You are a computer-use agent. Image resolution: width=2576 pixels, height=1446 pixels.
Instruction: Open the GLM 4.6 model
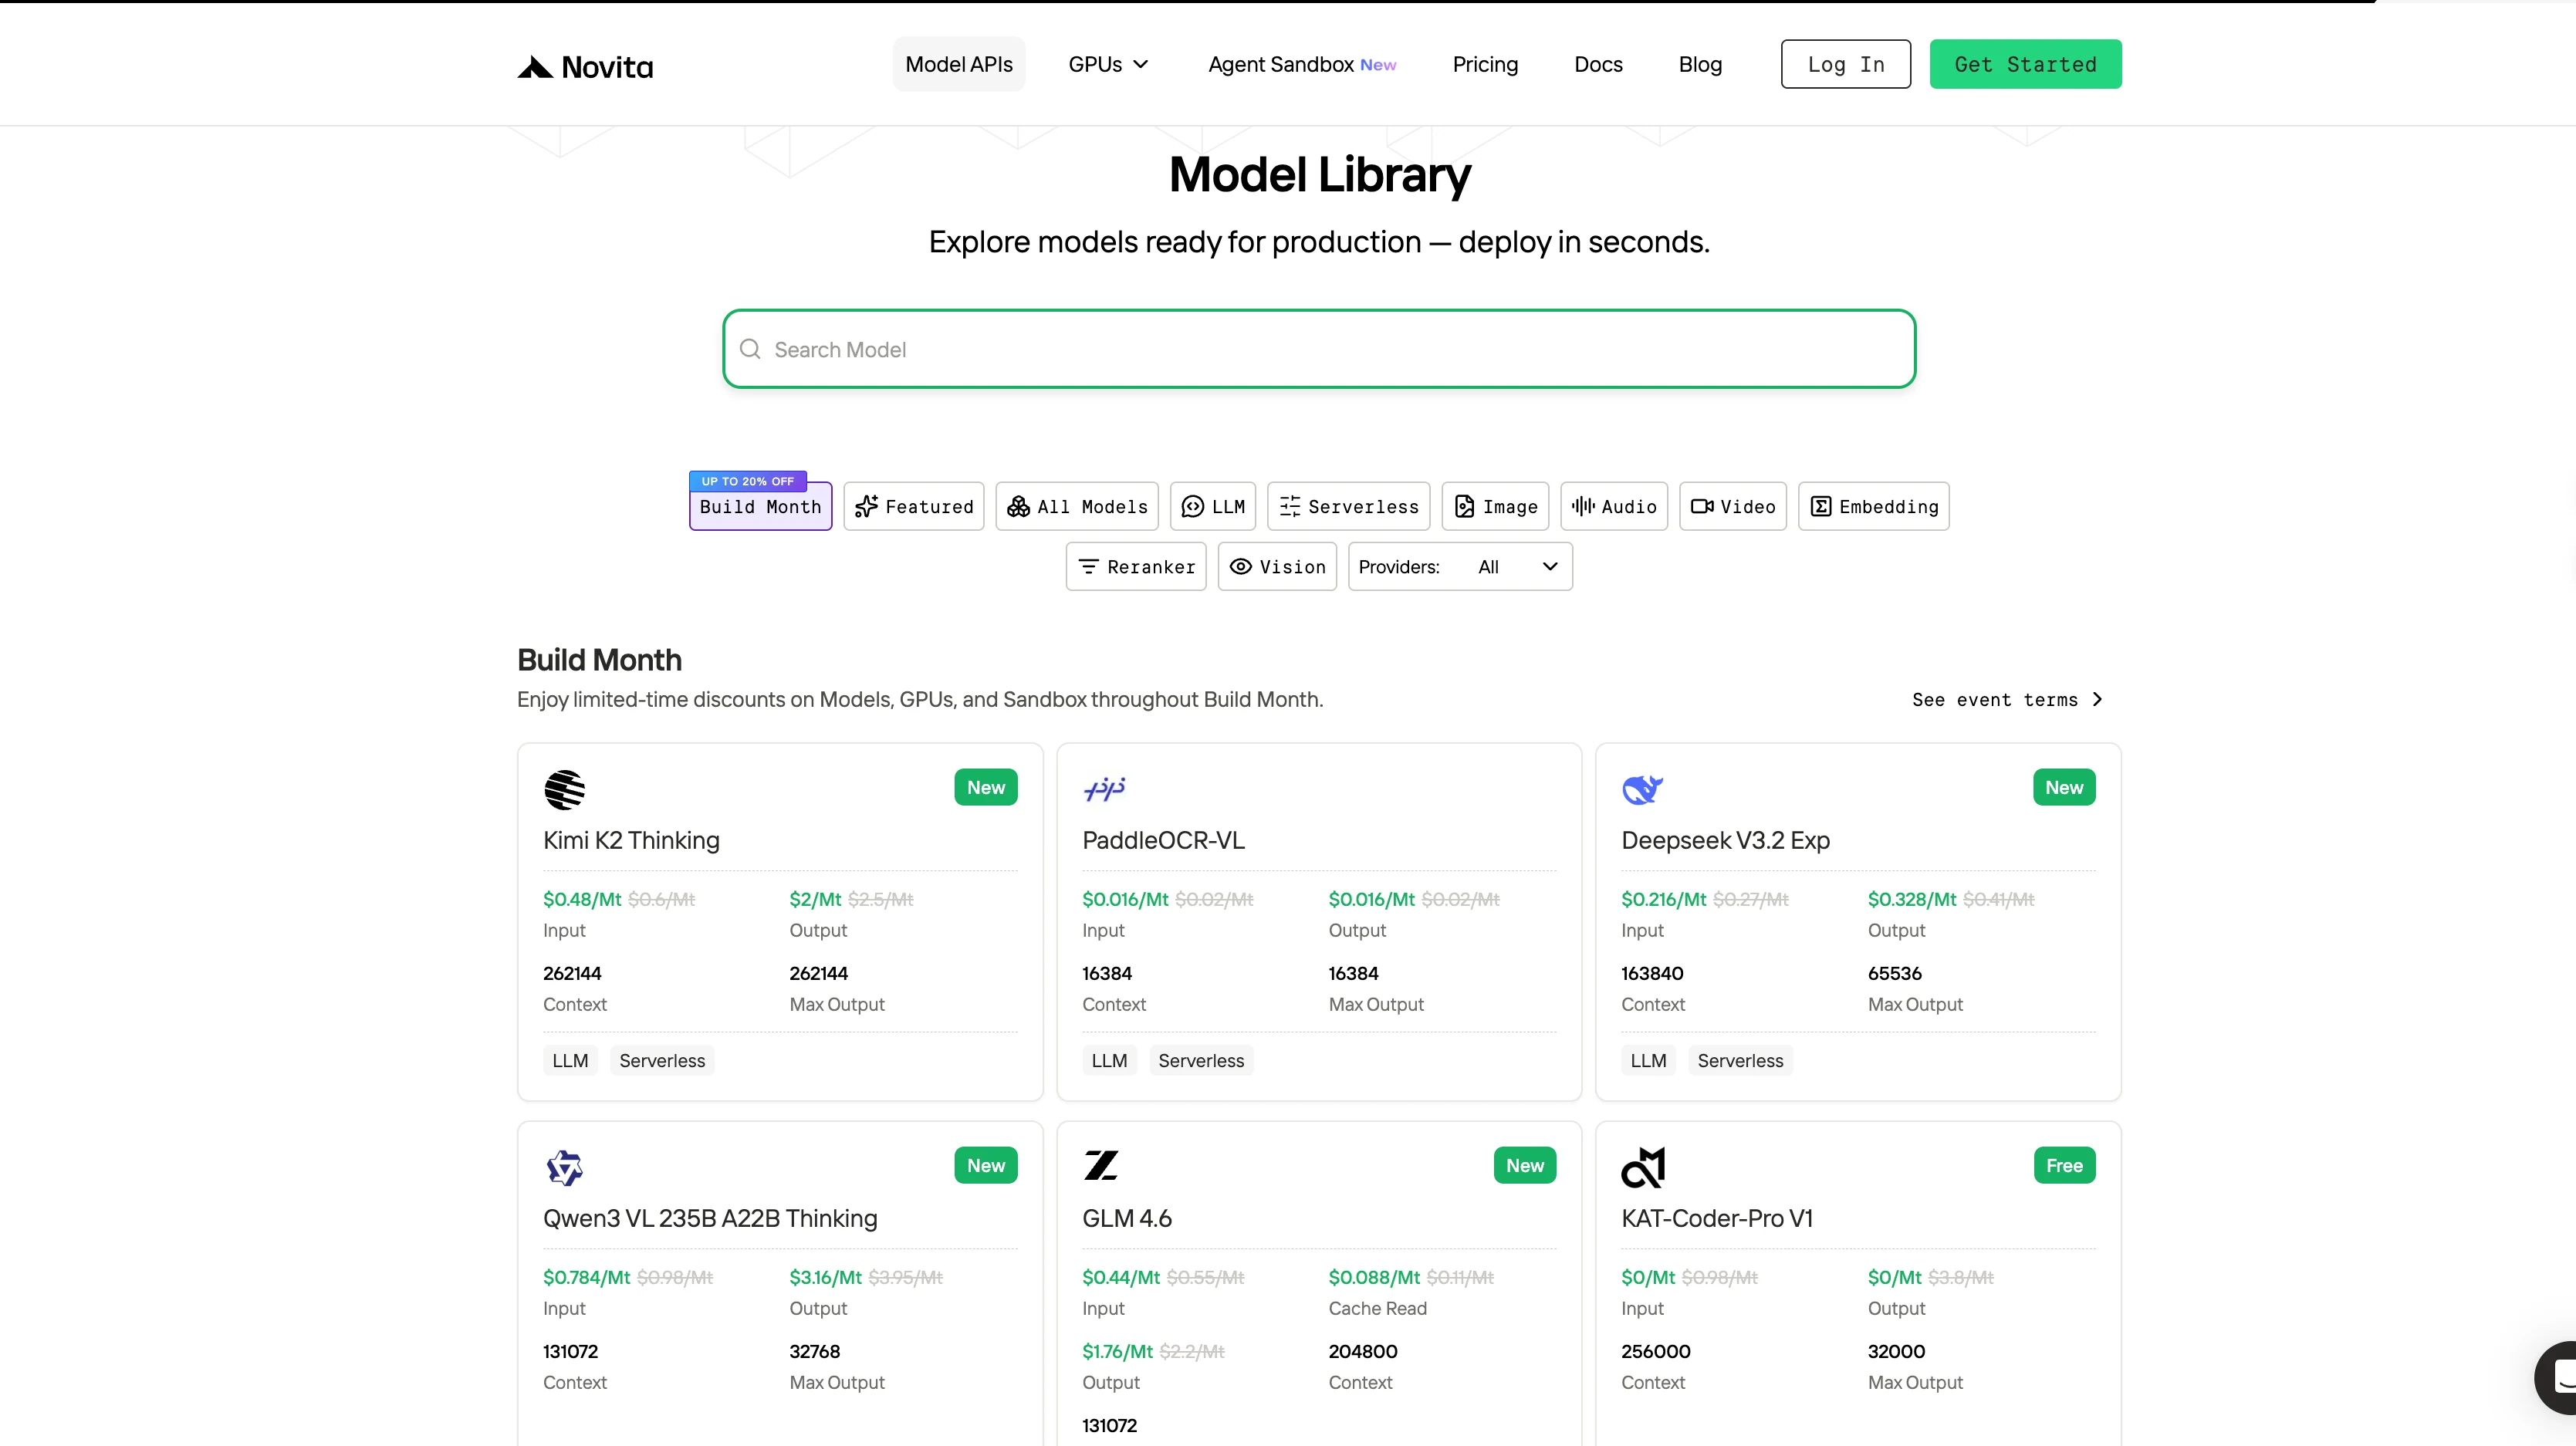pyautogui.click(x=1127, y=1218)
